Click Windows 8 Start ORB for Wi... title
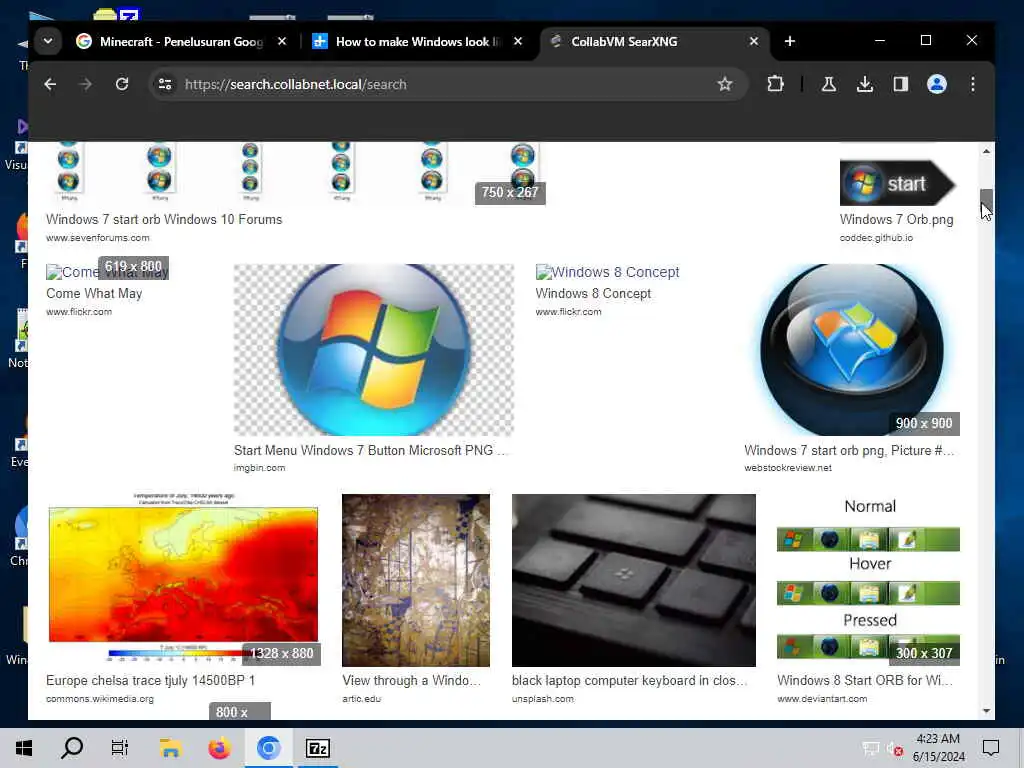1024x768 pixels. [865, 680]
